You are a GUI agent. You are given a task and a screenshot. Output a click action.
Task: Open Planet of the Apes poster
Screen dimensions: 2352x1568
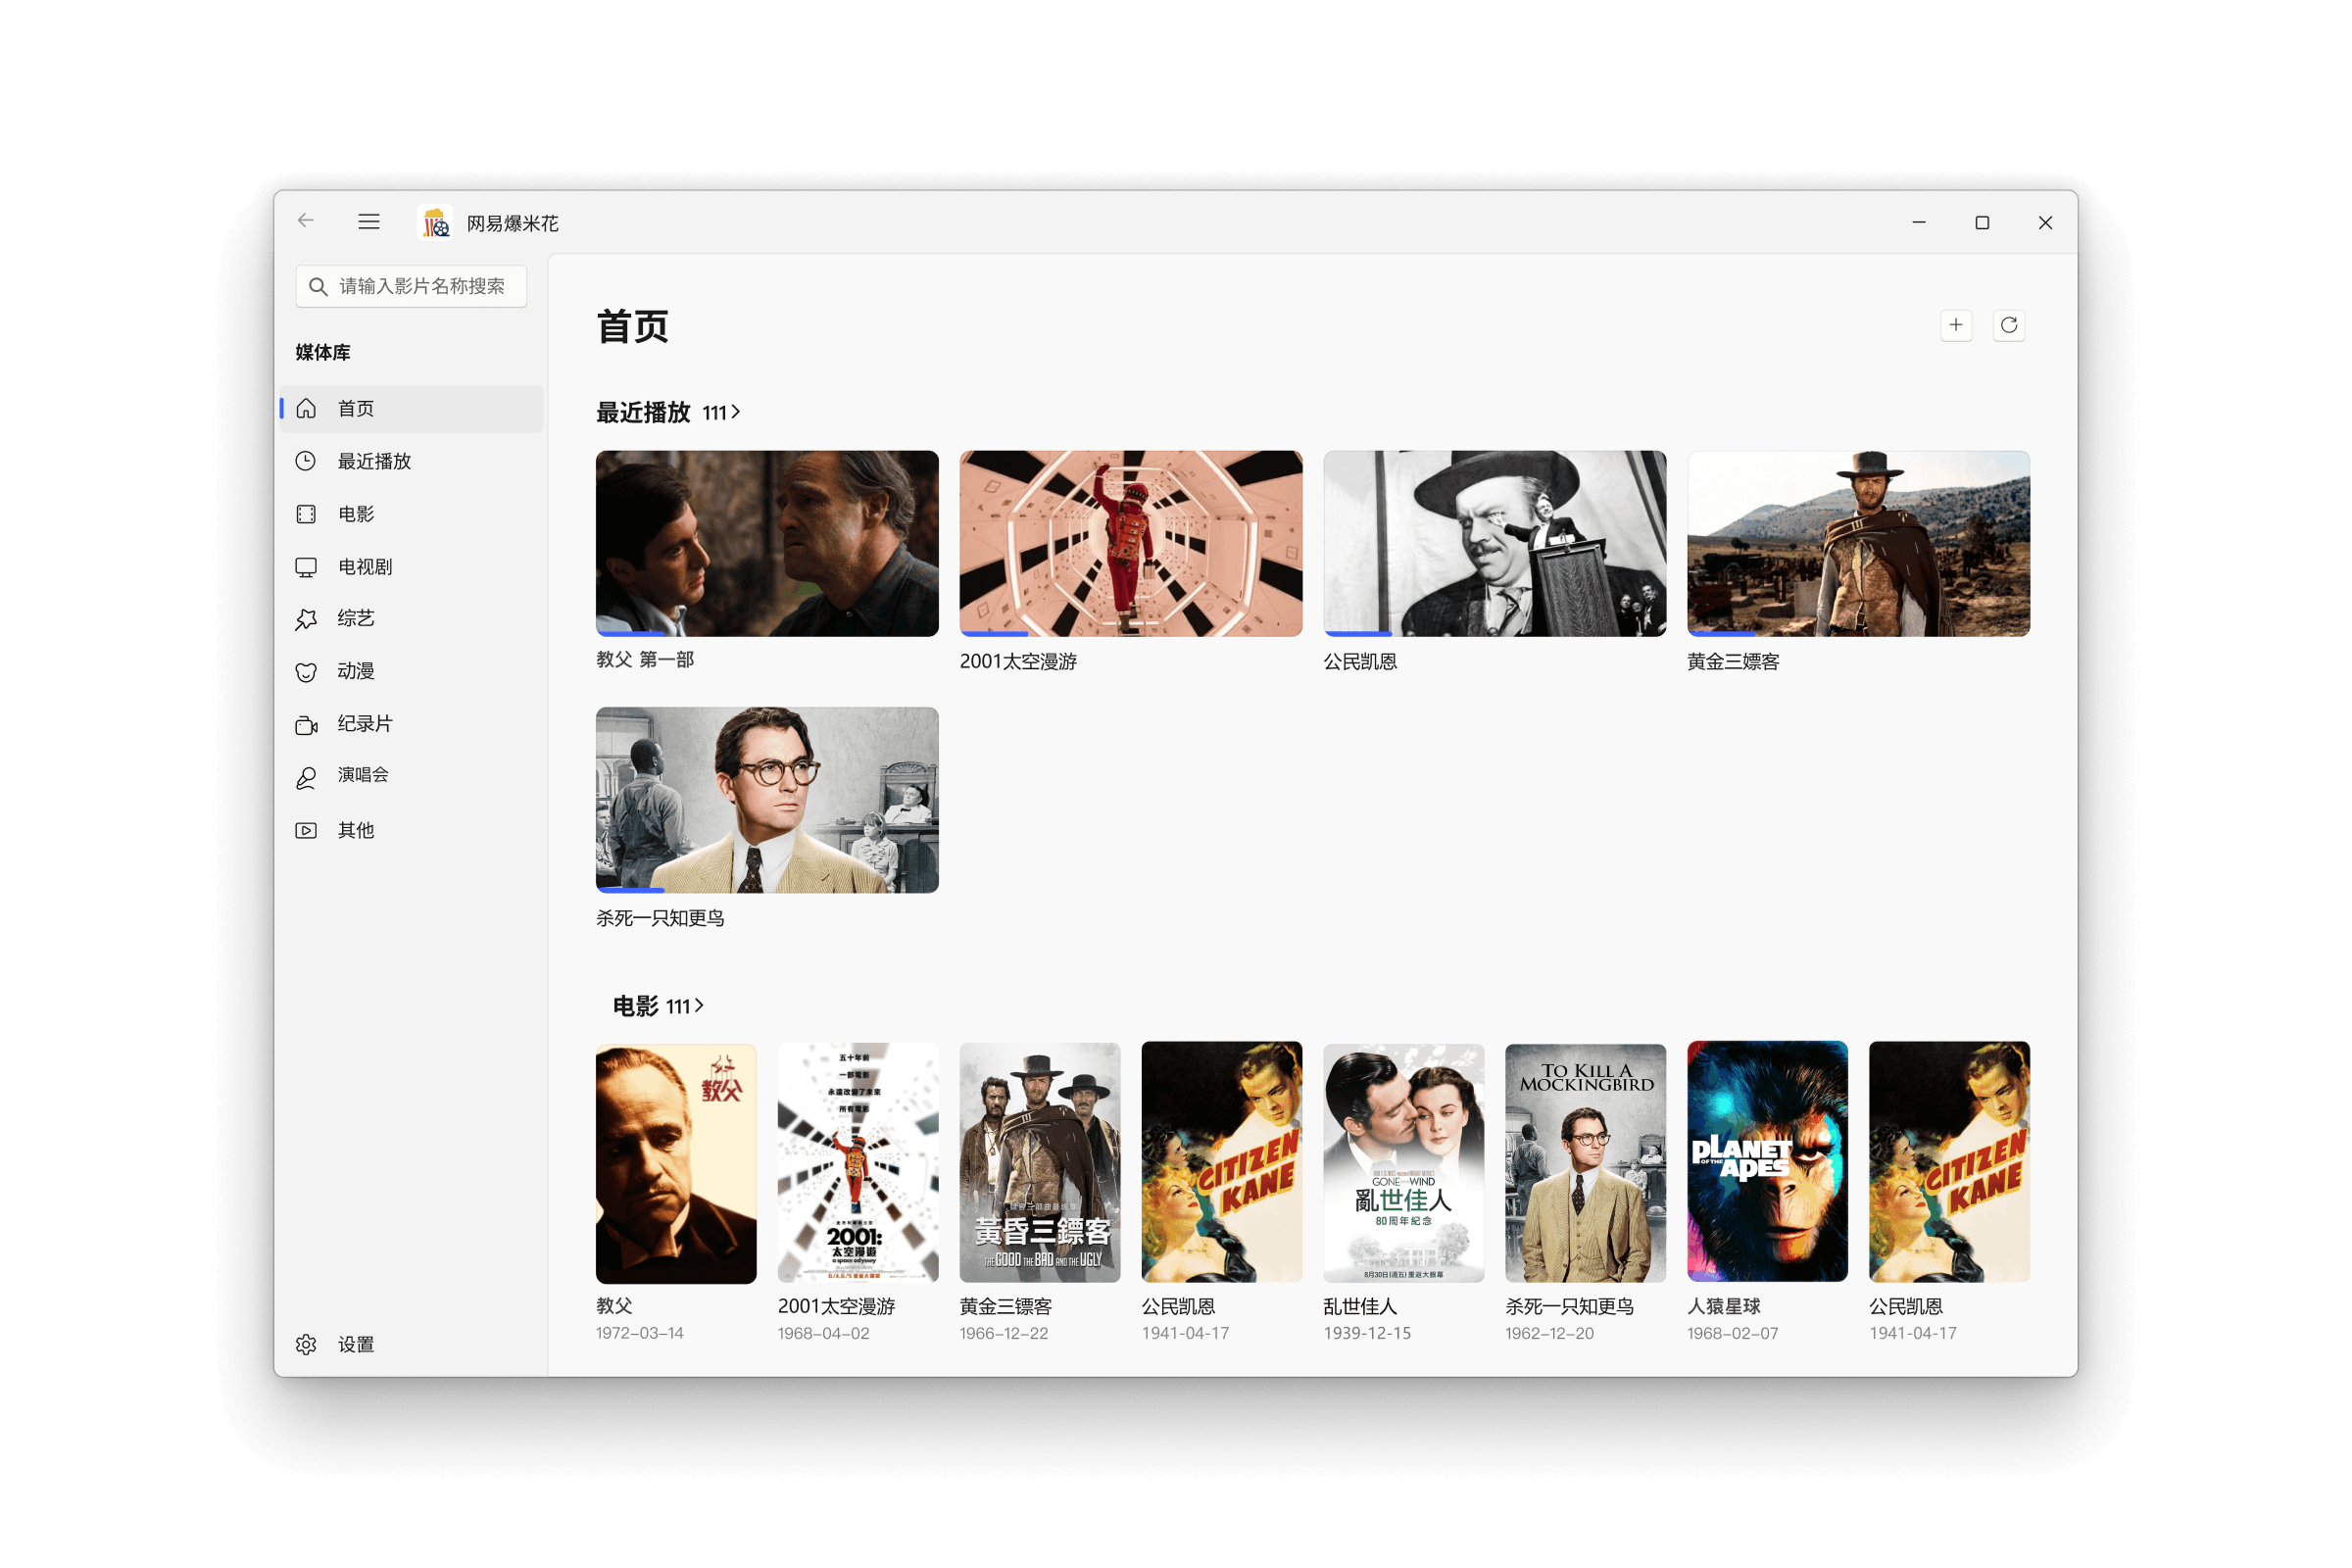pyautogui.click(x=1768, y=1163)
